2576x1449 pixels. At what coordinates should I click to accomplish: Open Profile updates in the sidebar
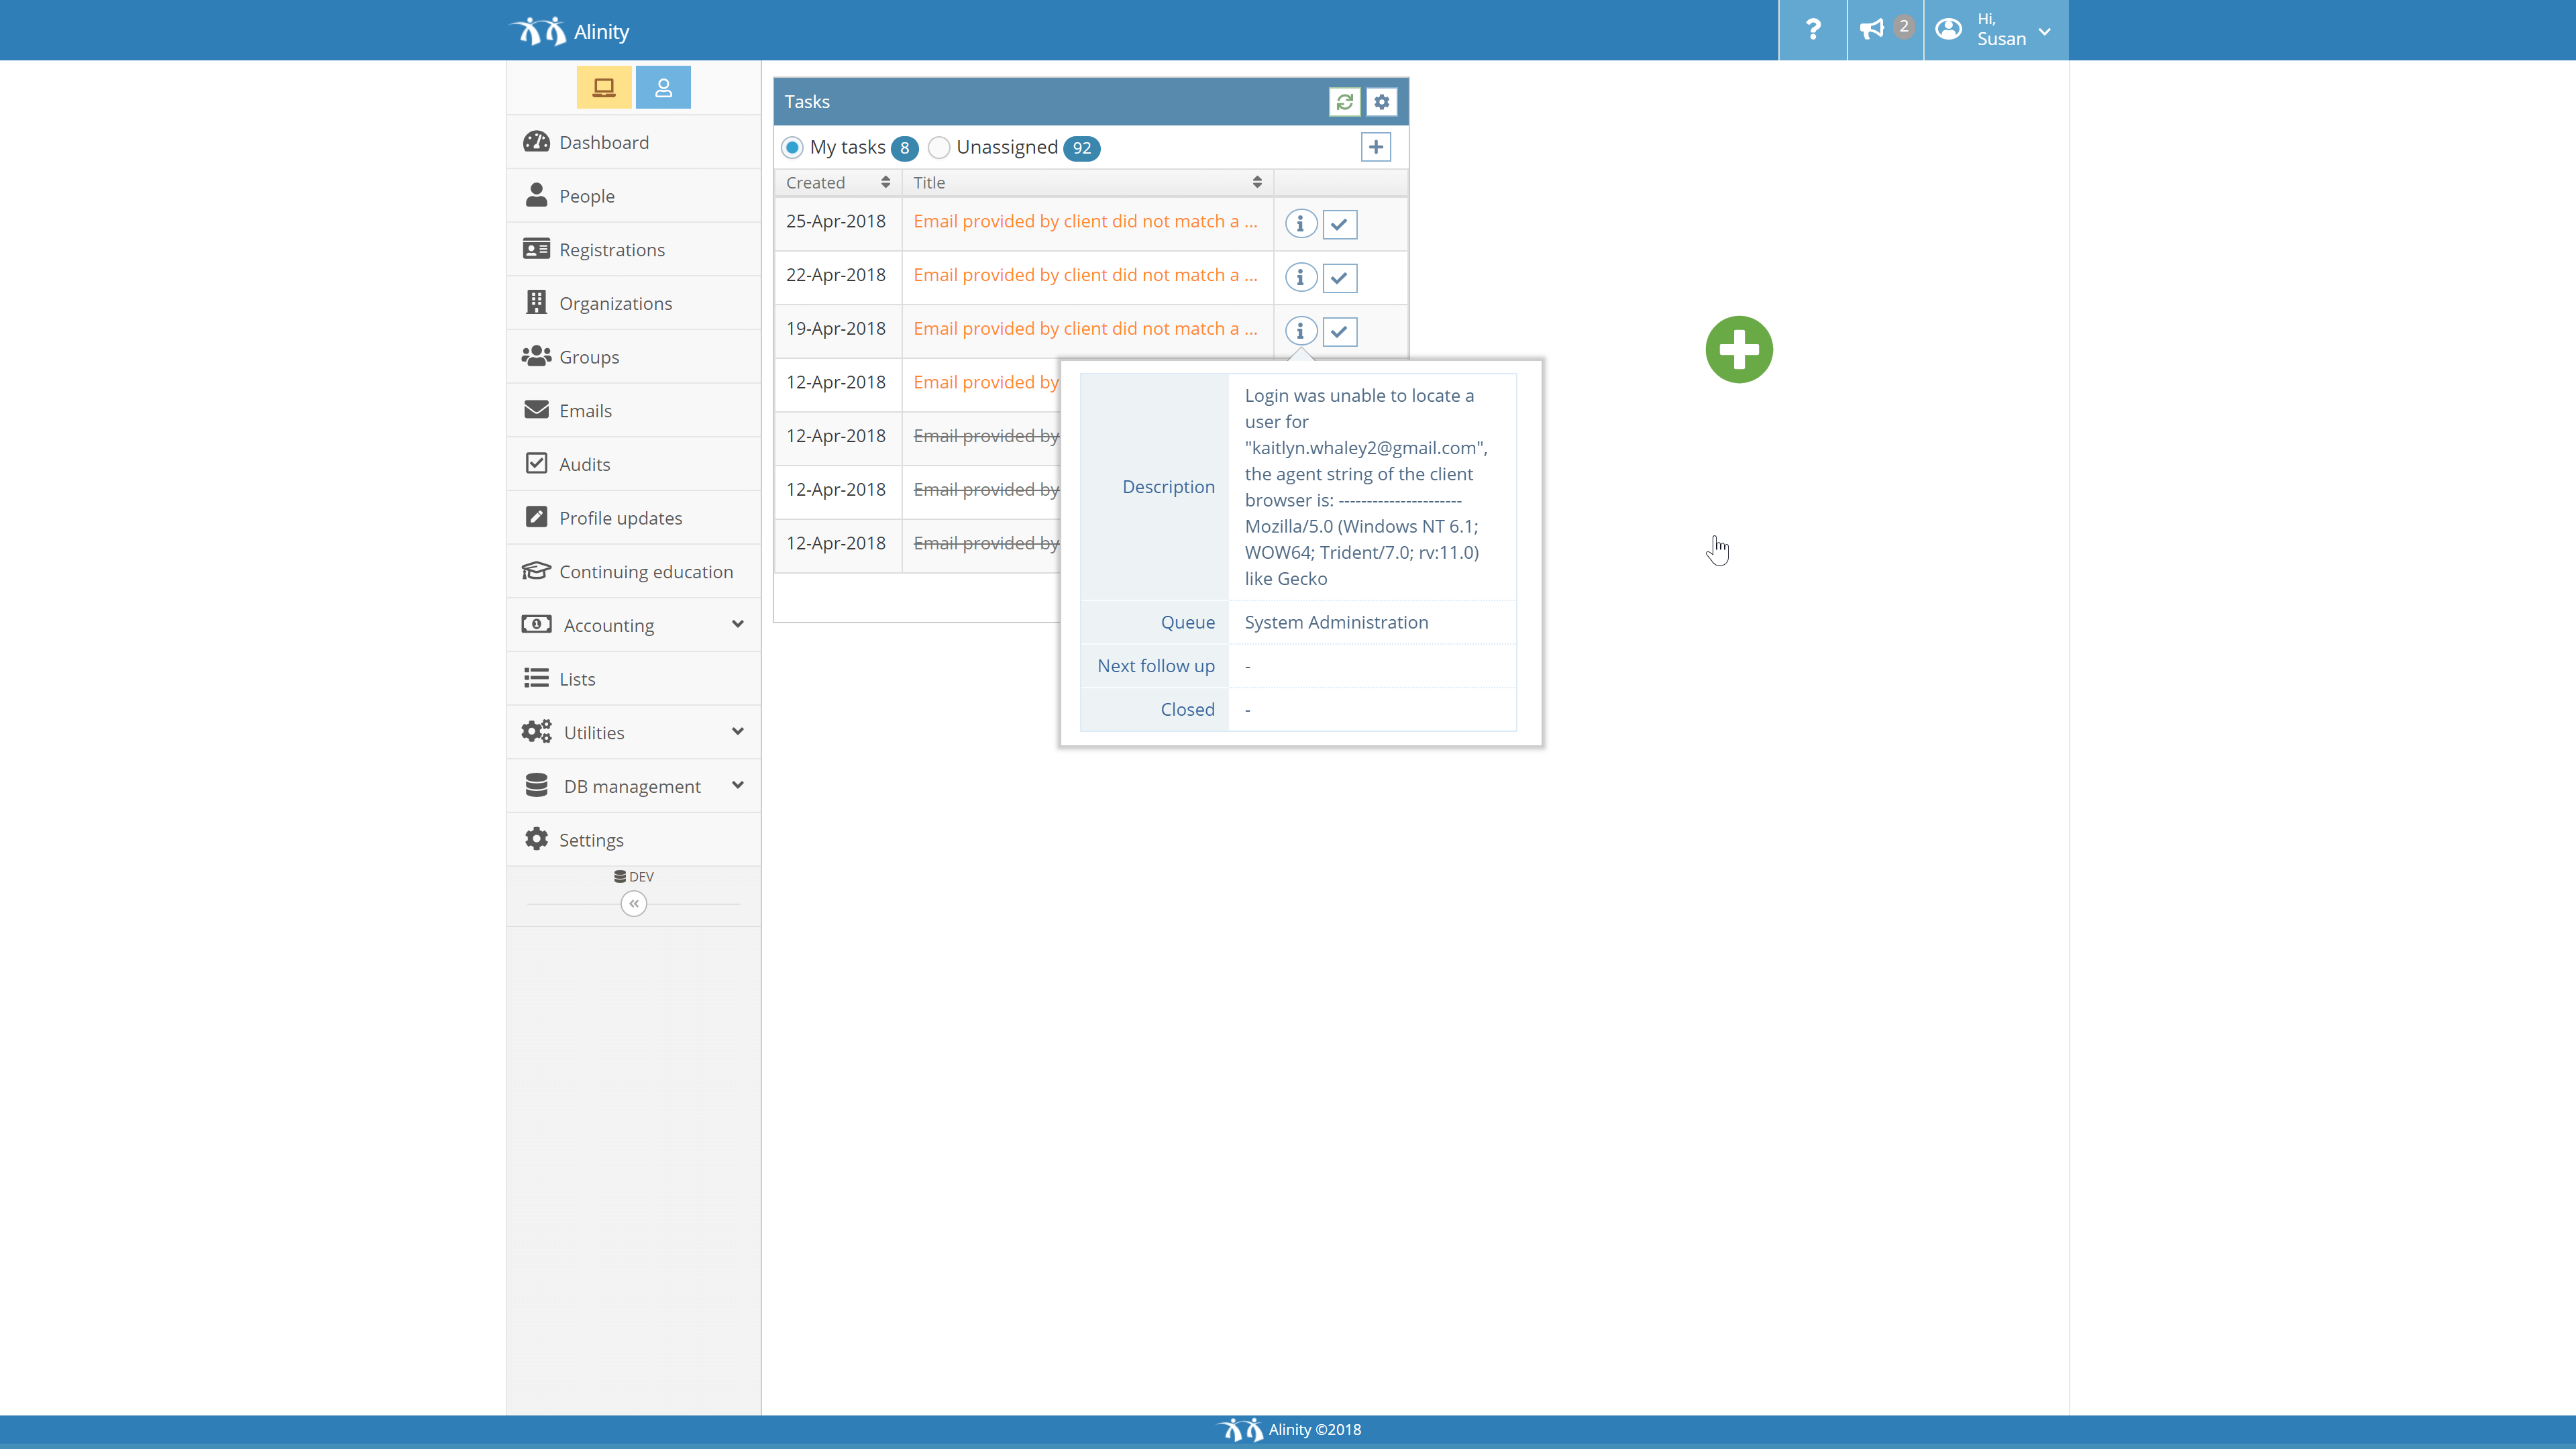pos(633,518)
